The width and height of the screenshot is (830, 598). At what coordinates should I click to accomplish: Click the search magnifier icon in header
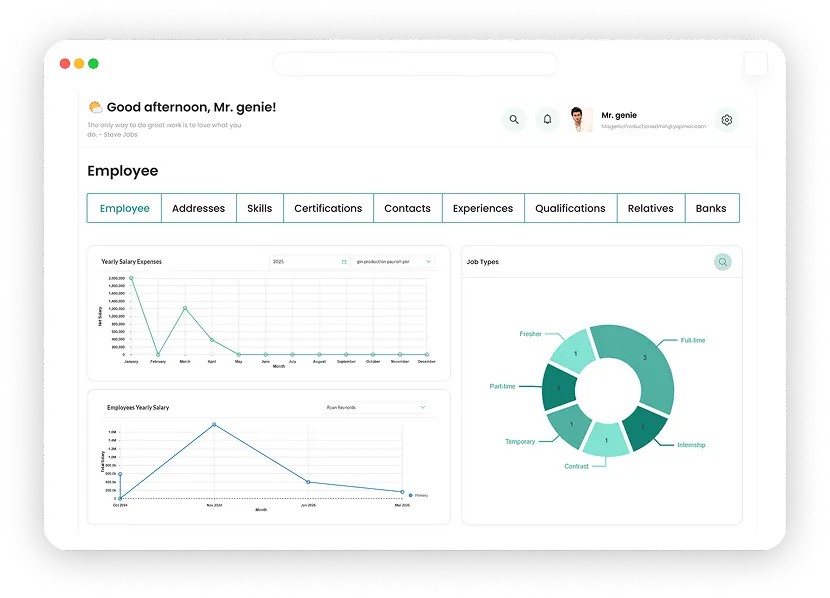click(x=514, y=119)
